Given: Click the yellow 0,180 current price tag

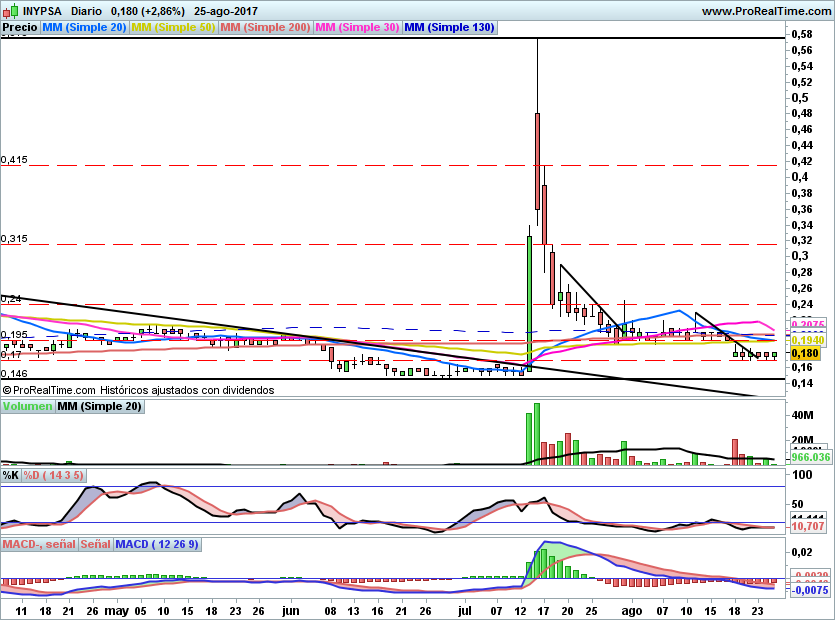Looking at the screenshot, I should coord(805,353).
